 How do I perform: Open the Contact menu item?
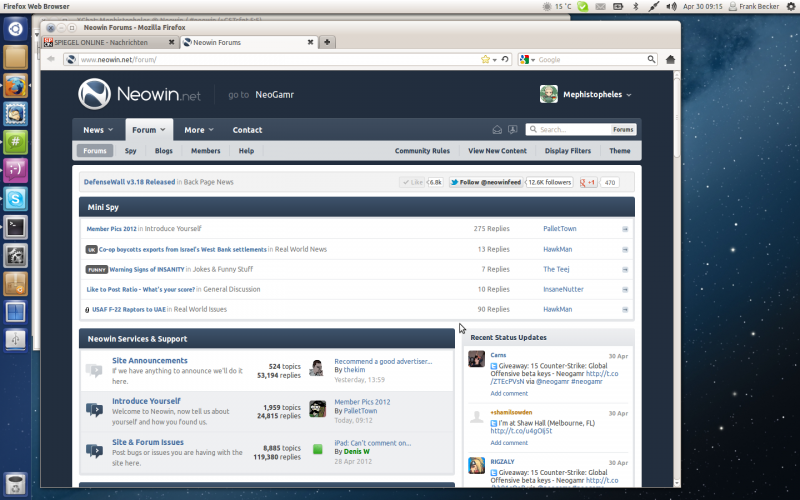click(247, 130)
